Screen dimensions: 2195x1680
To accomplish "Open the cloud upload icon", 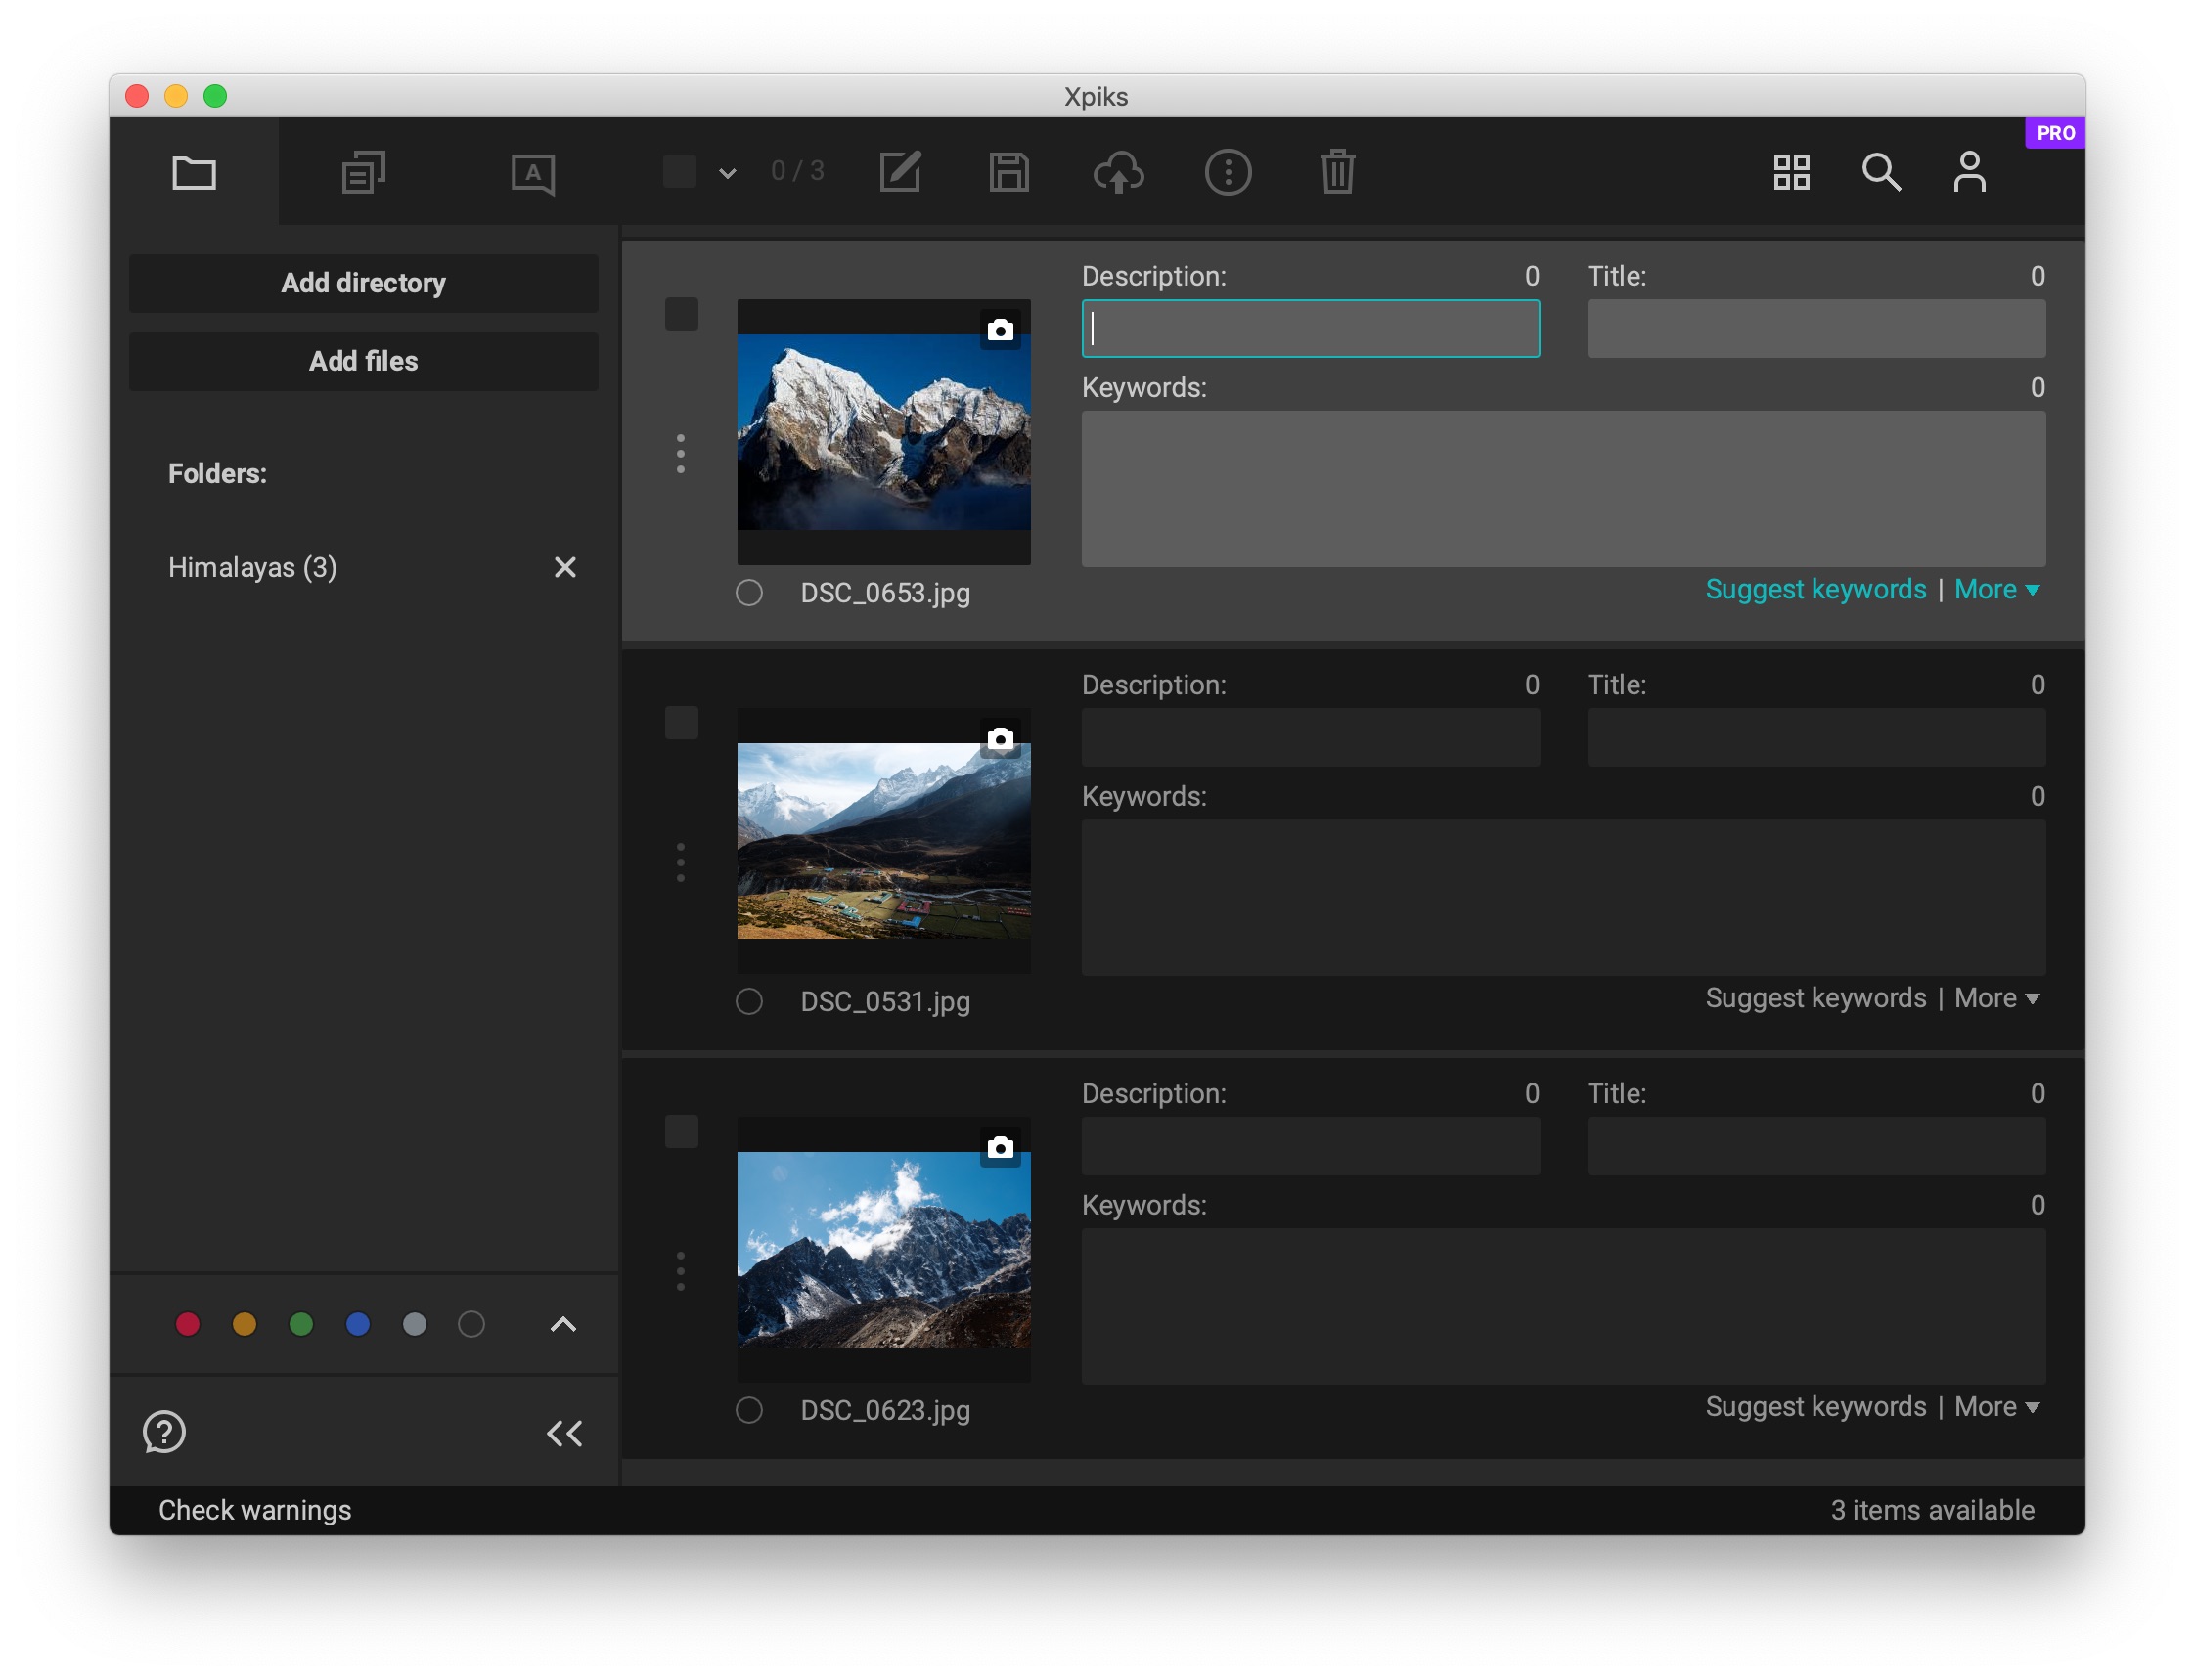I will pyautogui.click(x=1119, y=172).
